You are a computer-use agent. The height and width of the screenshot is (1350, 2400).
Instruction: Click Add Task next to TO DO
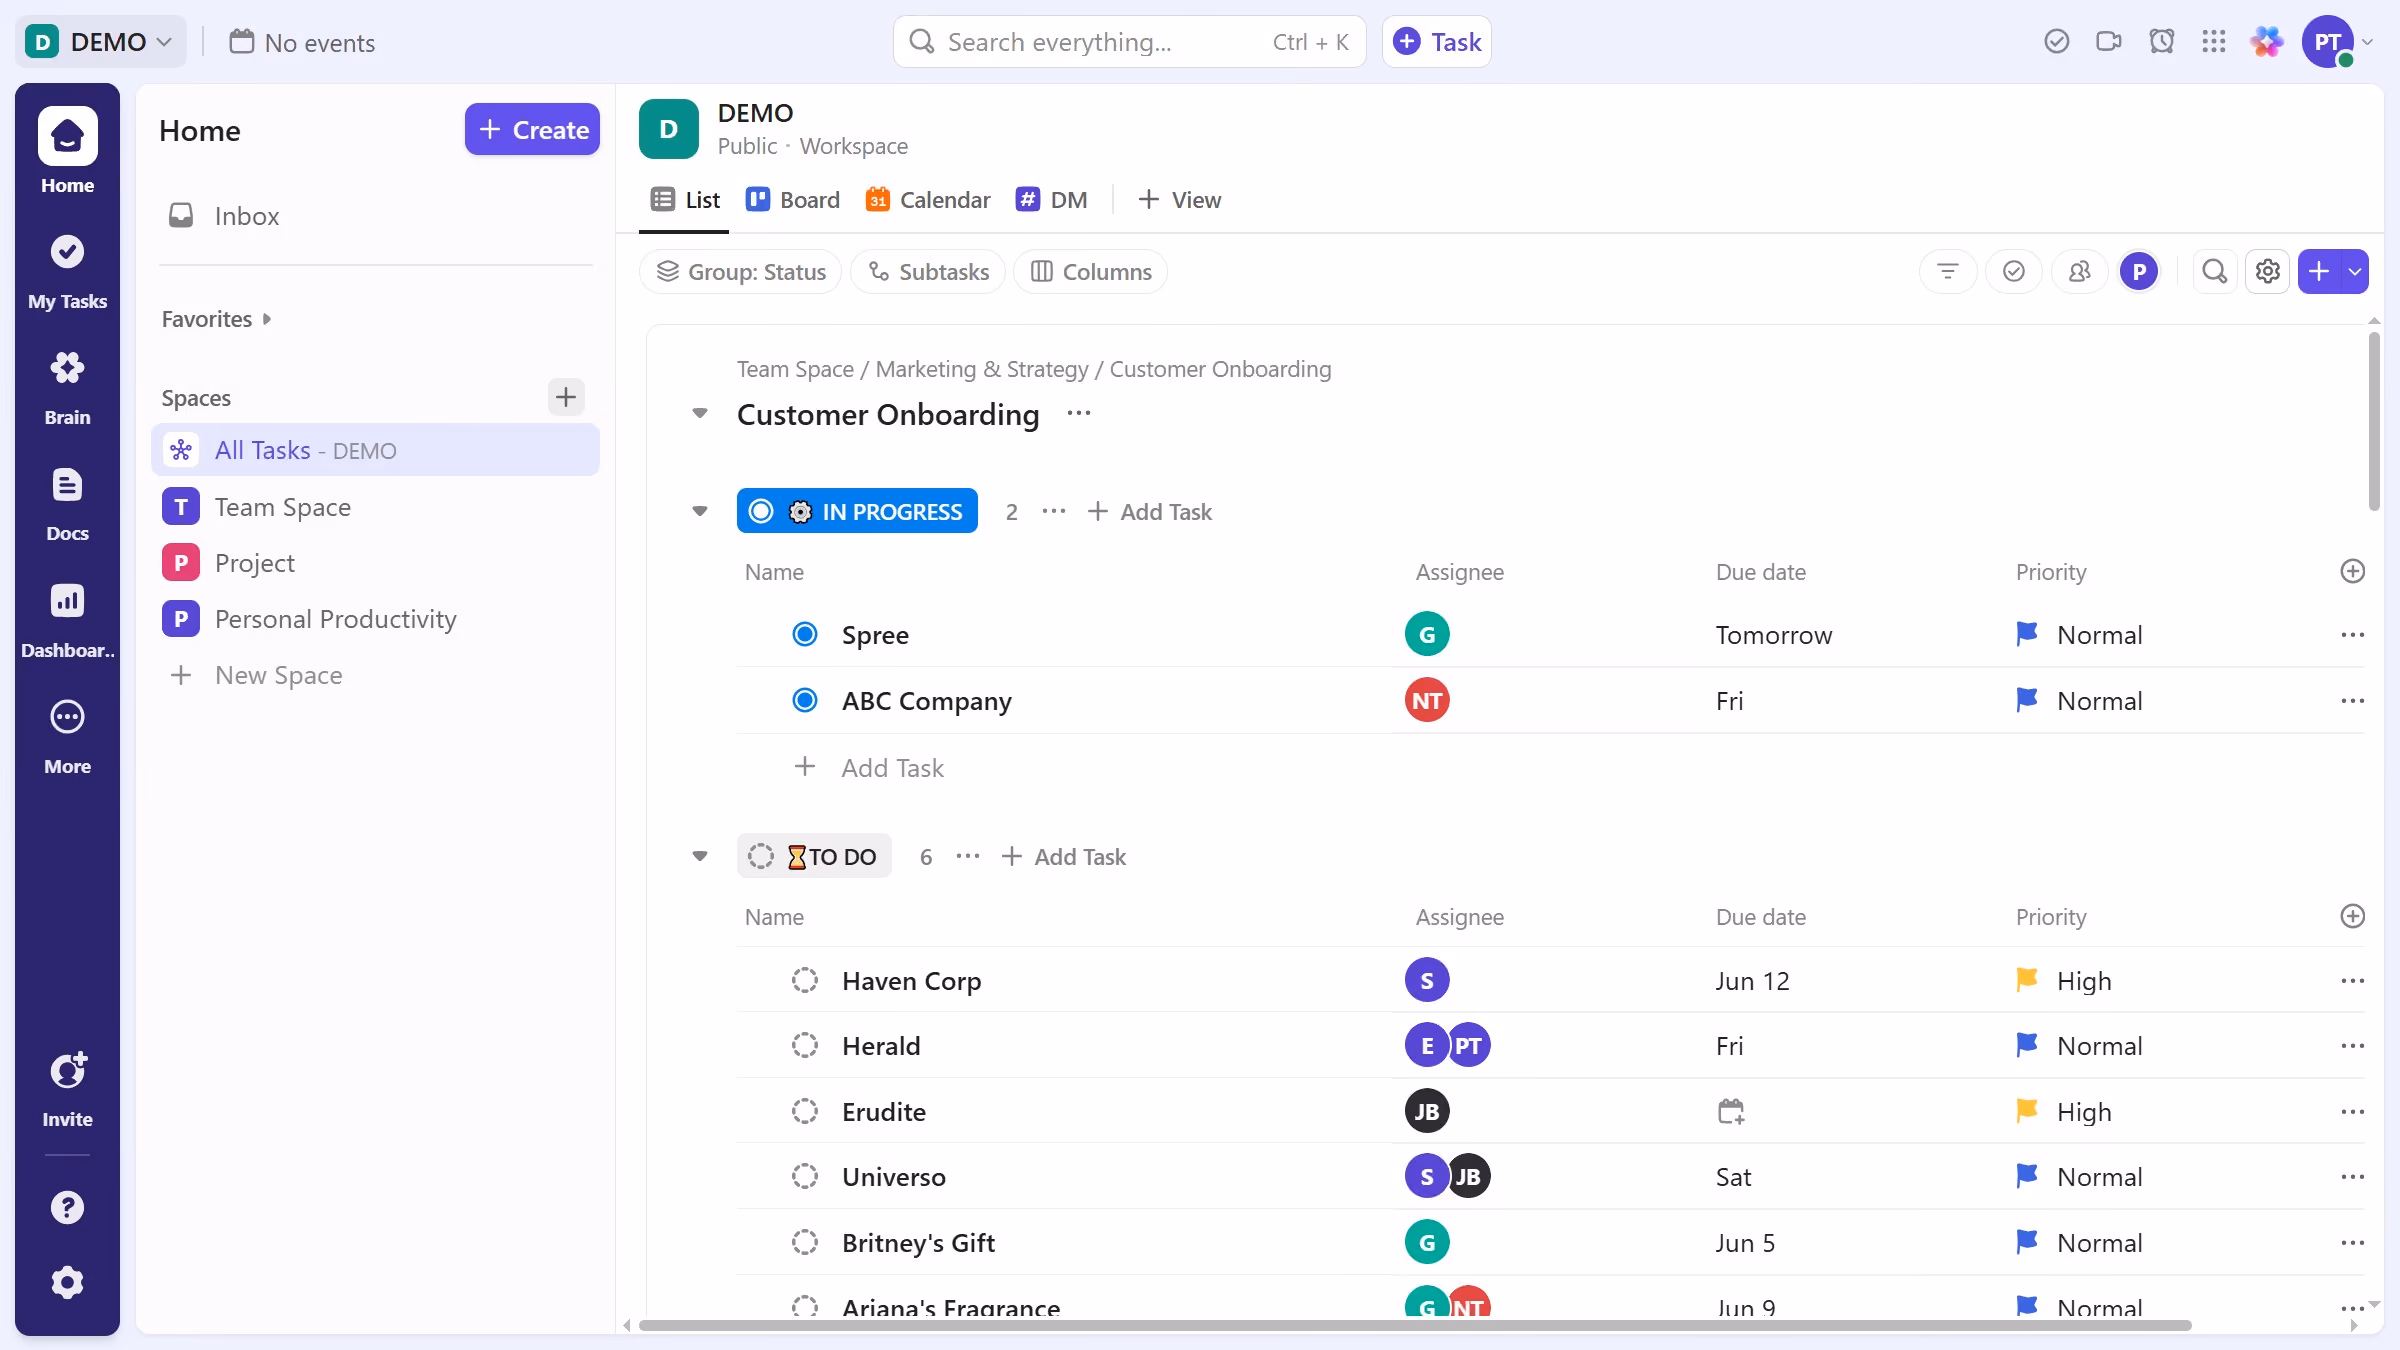pos(1063,856)
